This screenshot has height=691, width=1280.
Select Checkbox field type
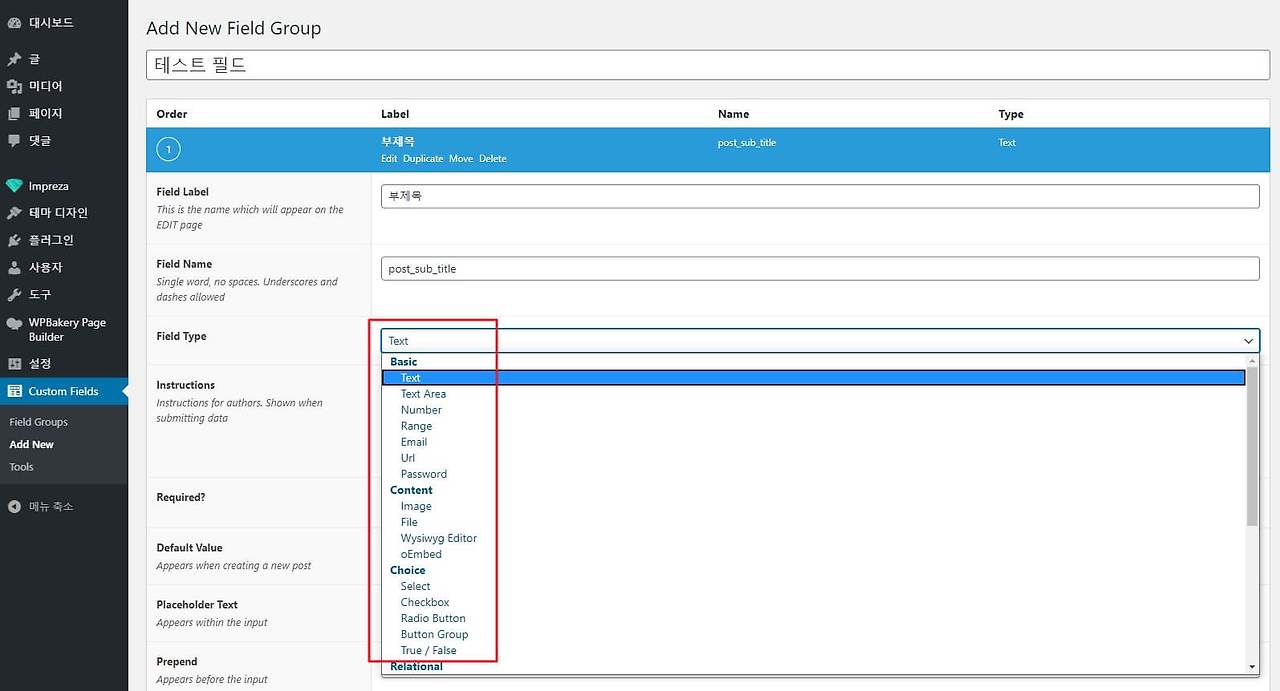pyautogui.click(x=814, y=602)
